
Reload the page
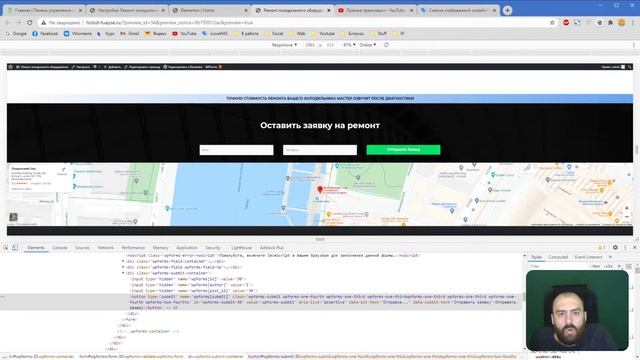point(29,23)
